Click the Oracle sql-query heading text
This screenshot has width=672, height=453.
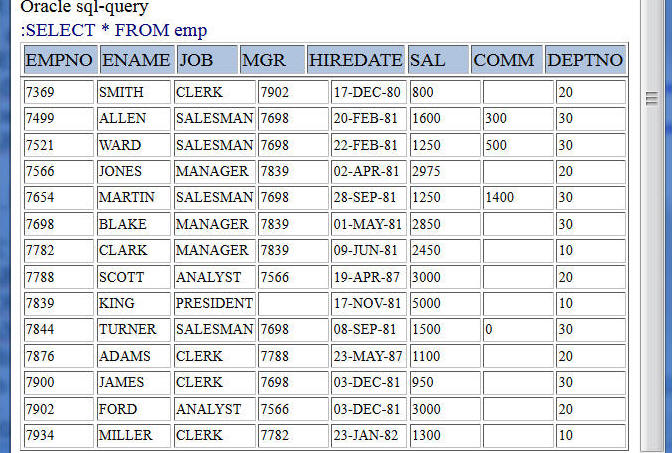point(84,7)
